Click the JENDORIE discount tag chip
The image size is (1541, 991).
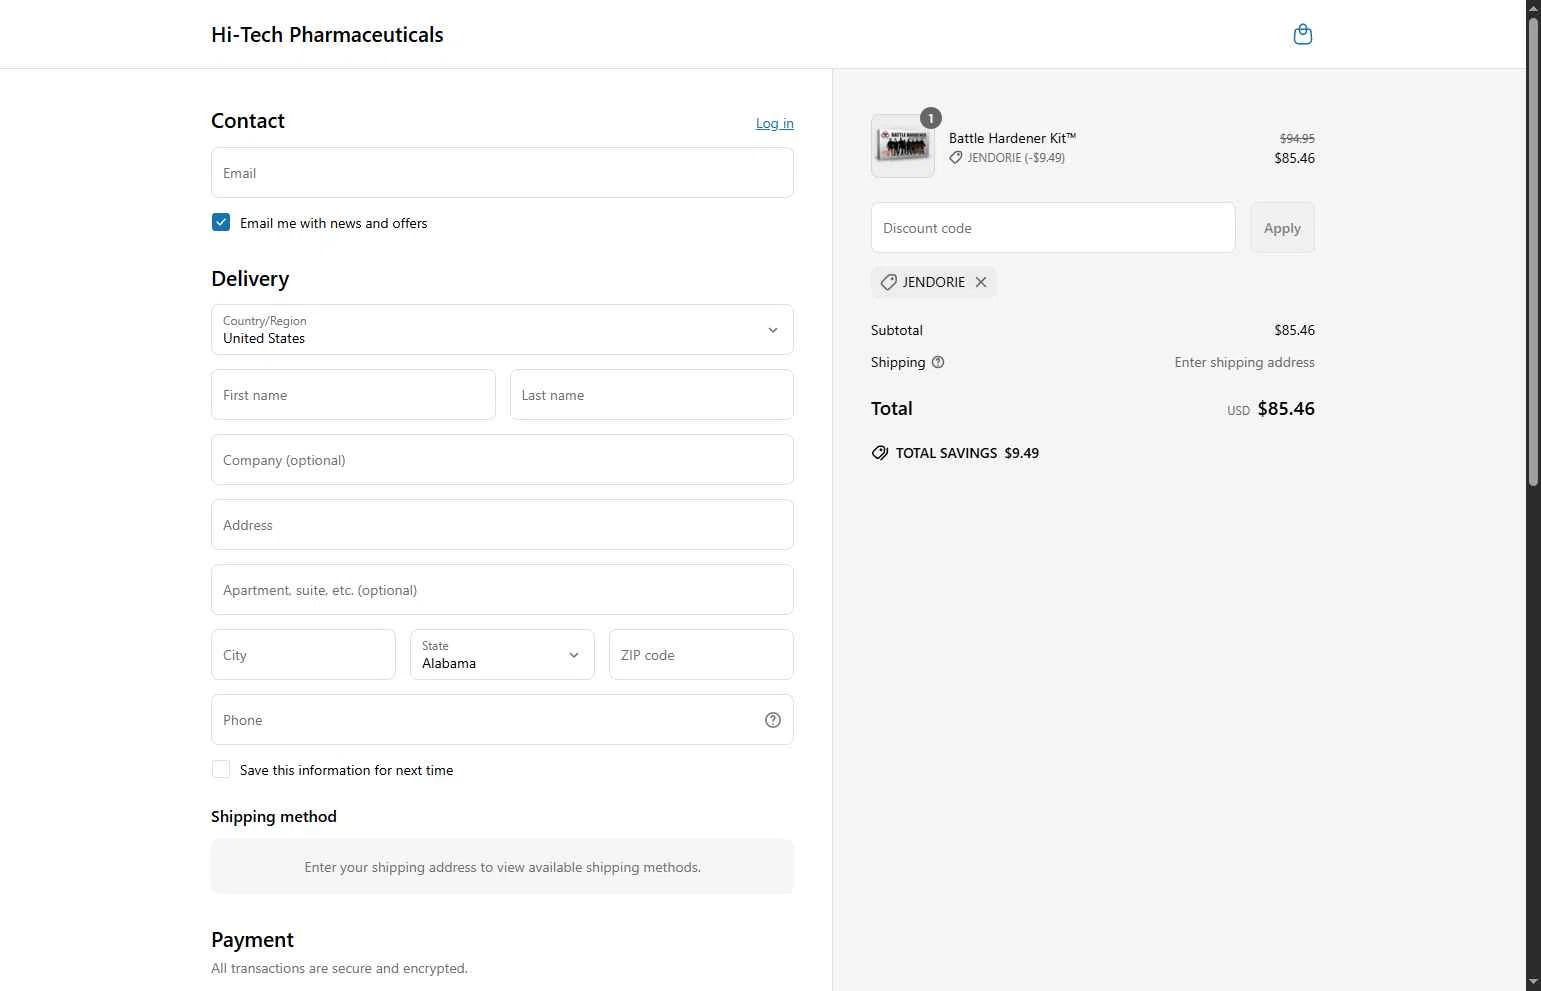click(x=934, y=282)
